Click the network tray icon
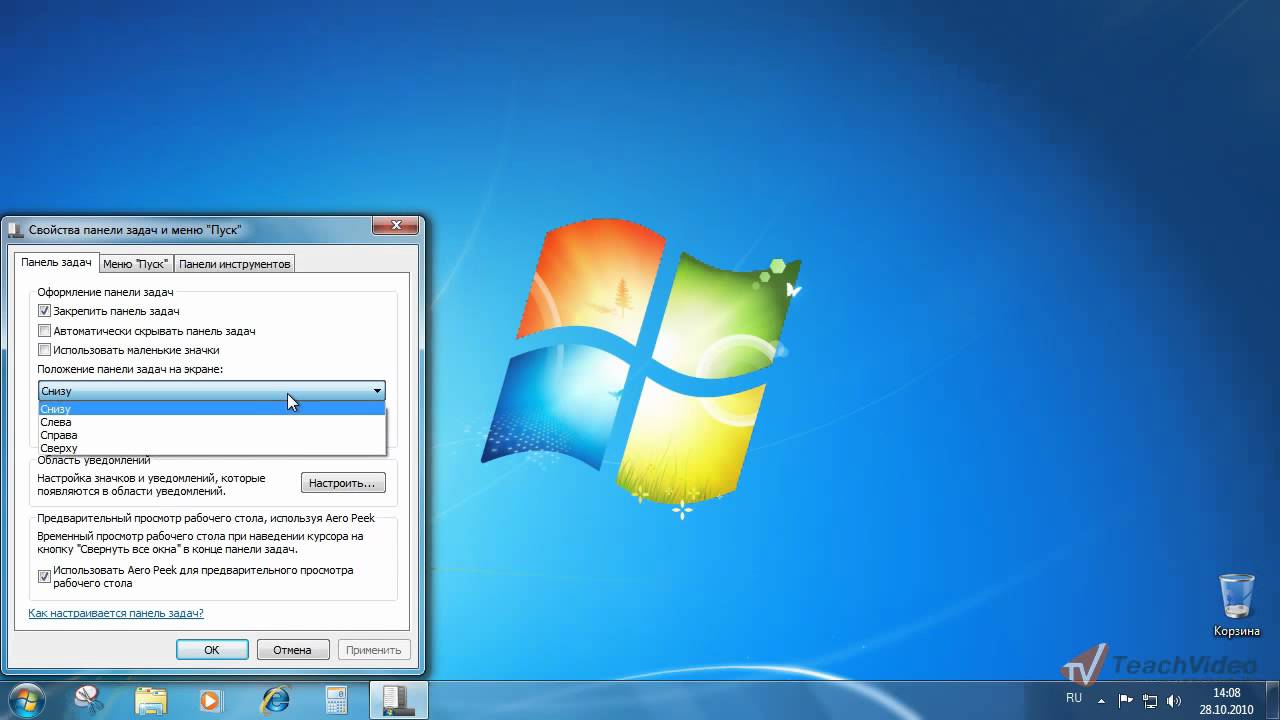The image size is (1280, 720). point(1150,700)
